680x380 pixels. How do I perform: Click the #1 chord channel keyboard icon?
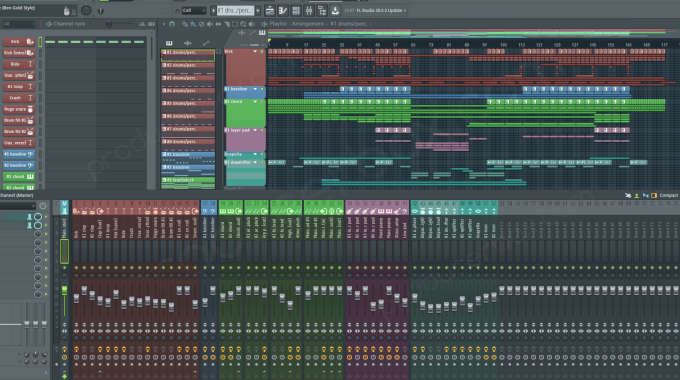click(30, 177)
